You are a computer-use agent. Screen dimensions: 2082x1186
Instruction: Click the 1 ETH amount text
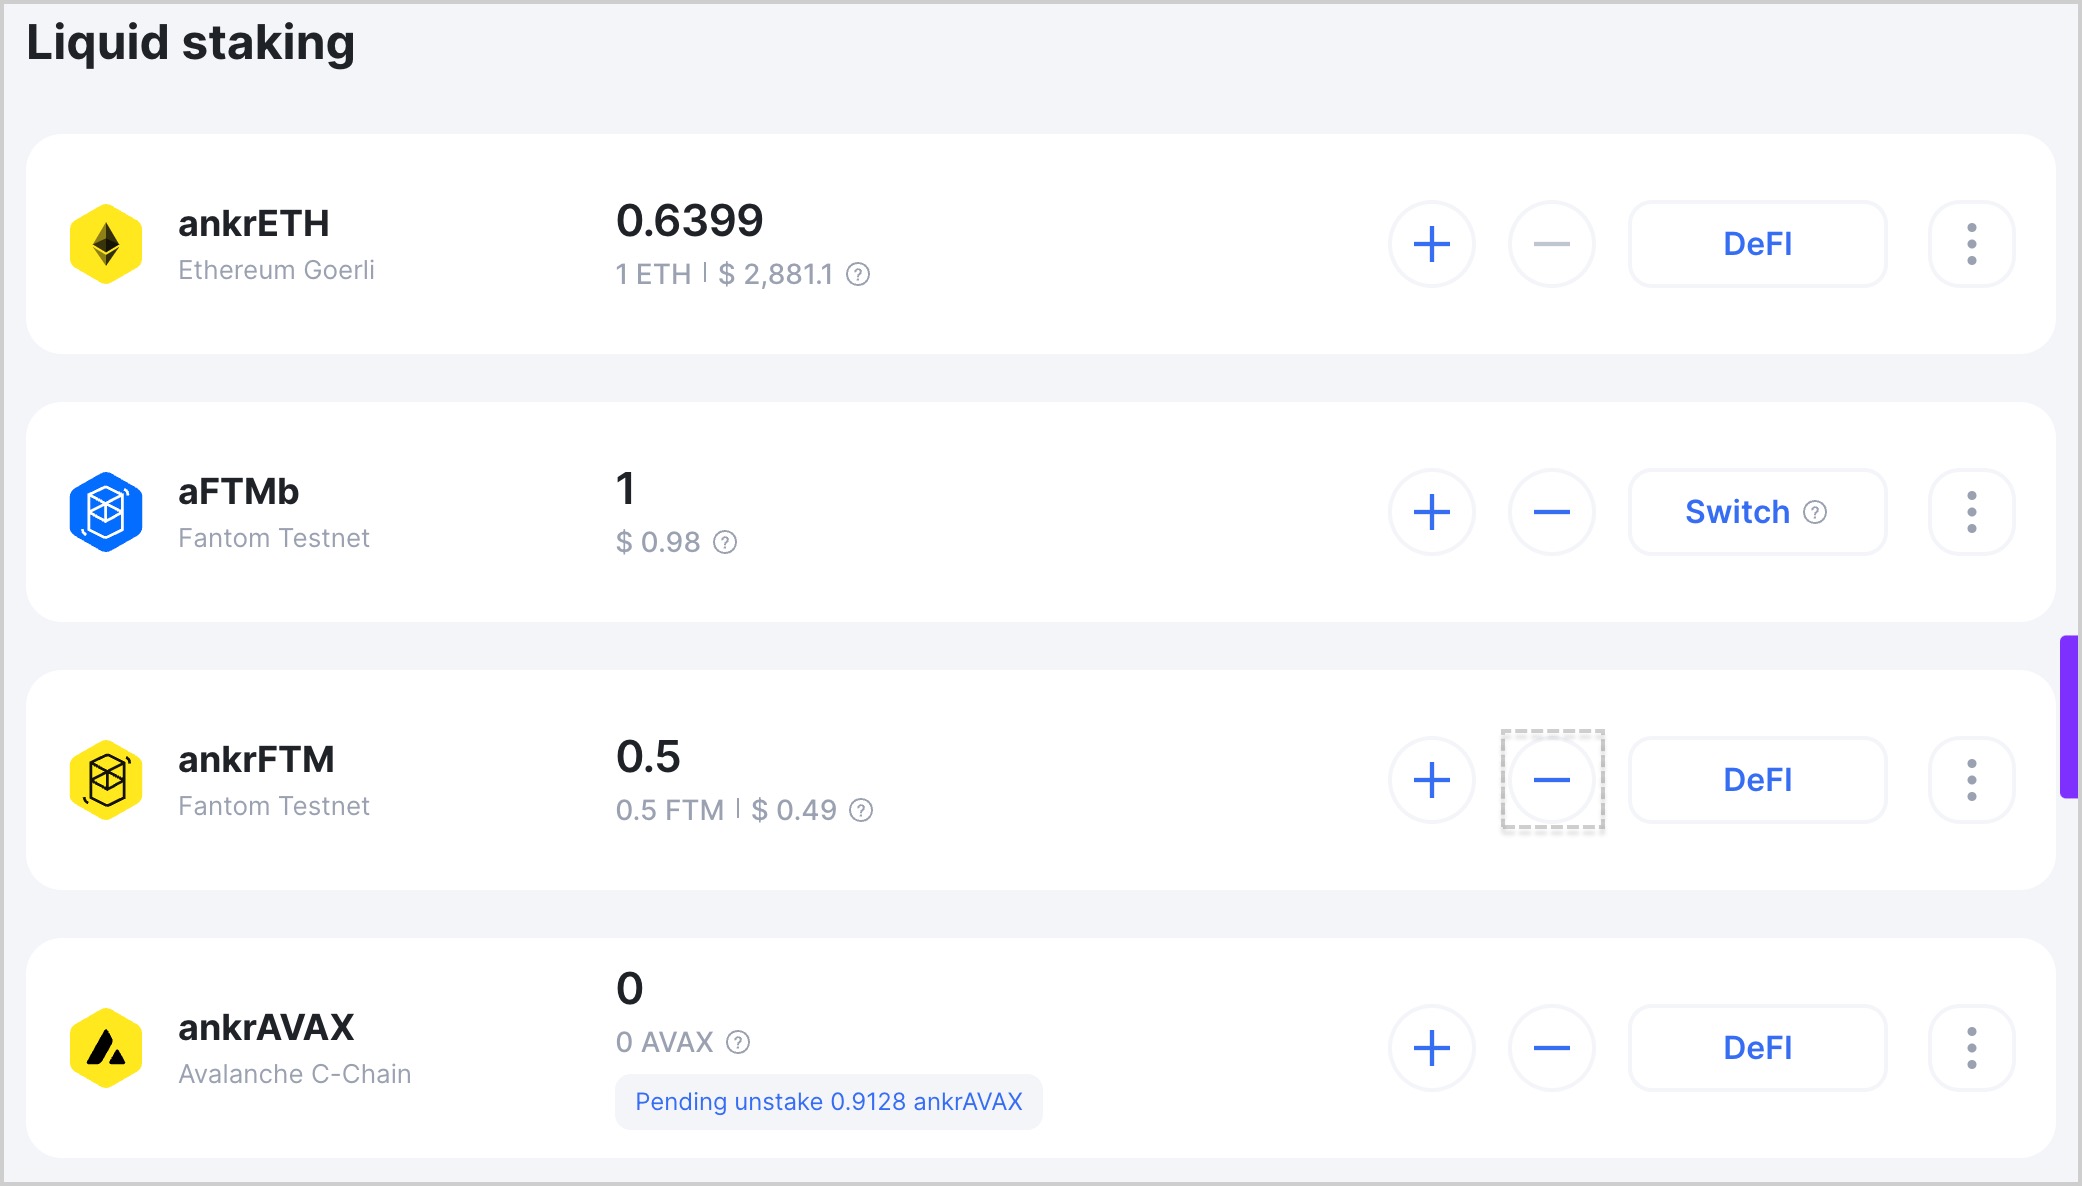pos(654,274)
